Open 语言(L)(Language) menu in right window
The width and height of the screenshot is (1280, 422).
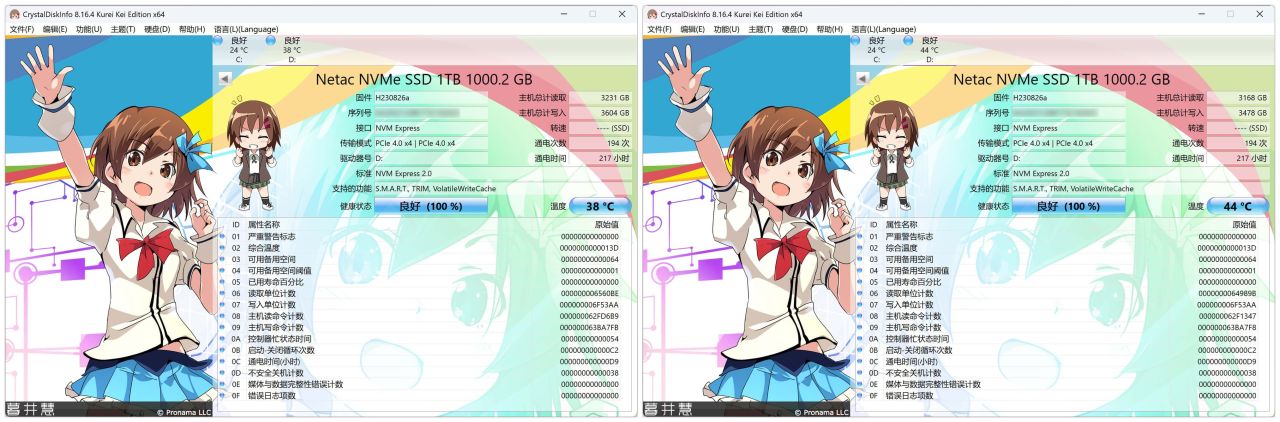coord(884,30)
